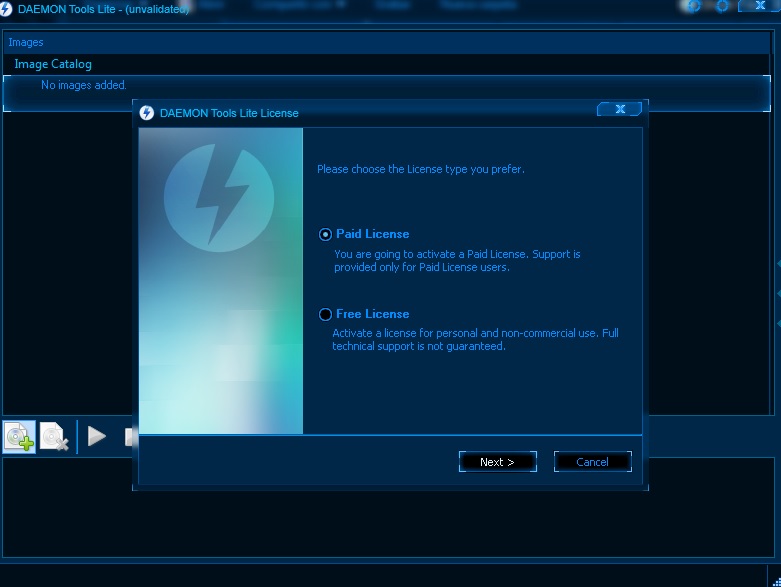This screenshot has width=781, height=587.
Task: Click the 'Paid License' label text
Action: point(373,234)
